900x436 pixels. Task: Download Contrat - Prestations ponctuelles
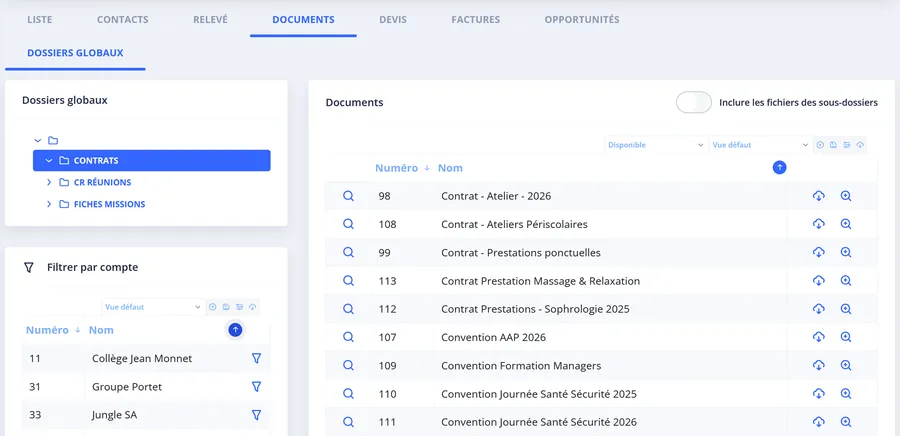818,252
